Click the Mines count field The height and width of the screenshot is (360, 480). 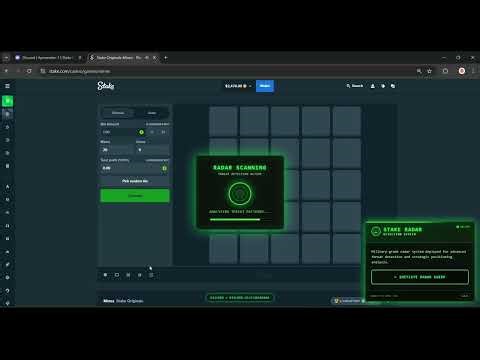(x=117, y=150)
